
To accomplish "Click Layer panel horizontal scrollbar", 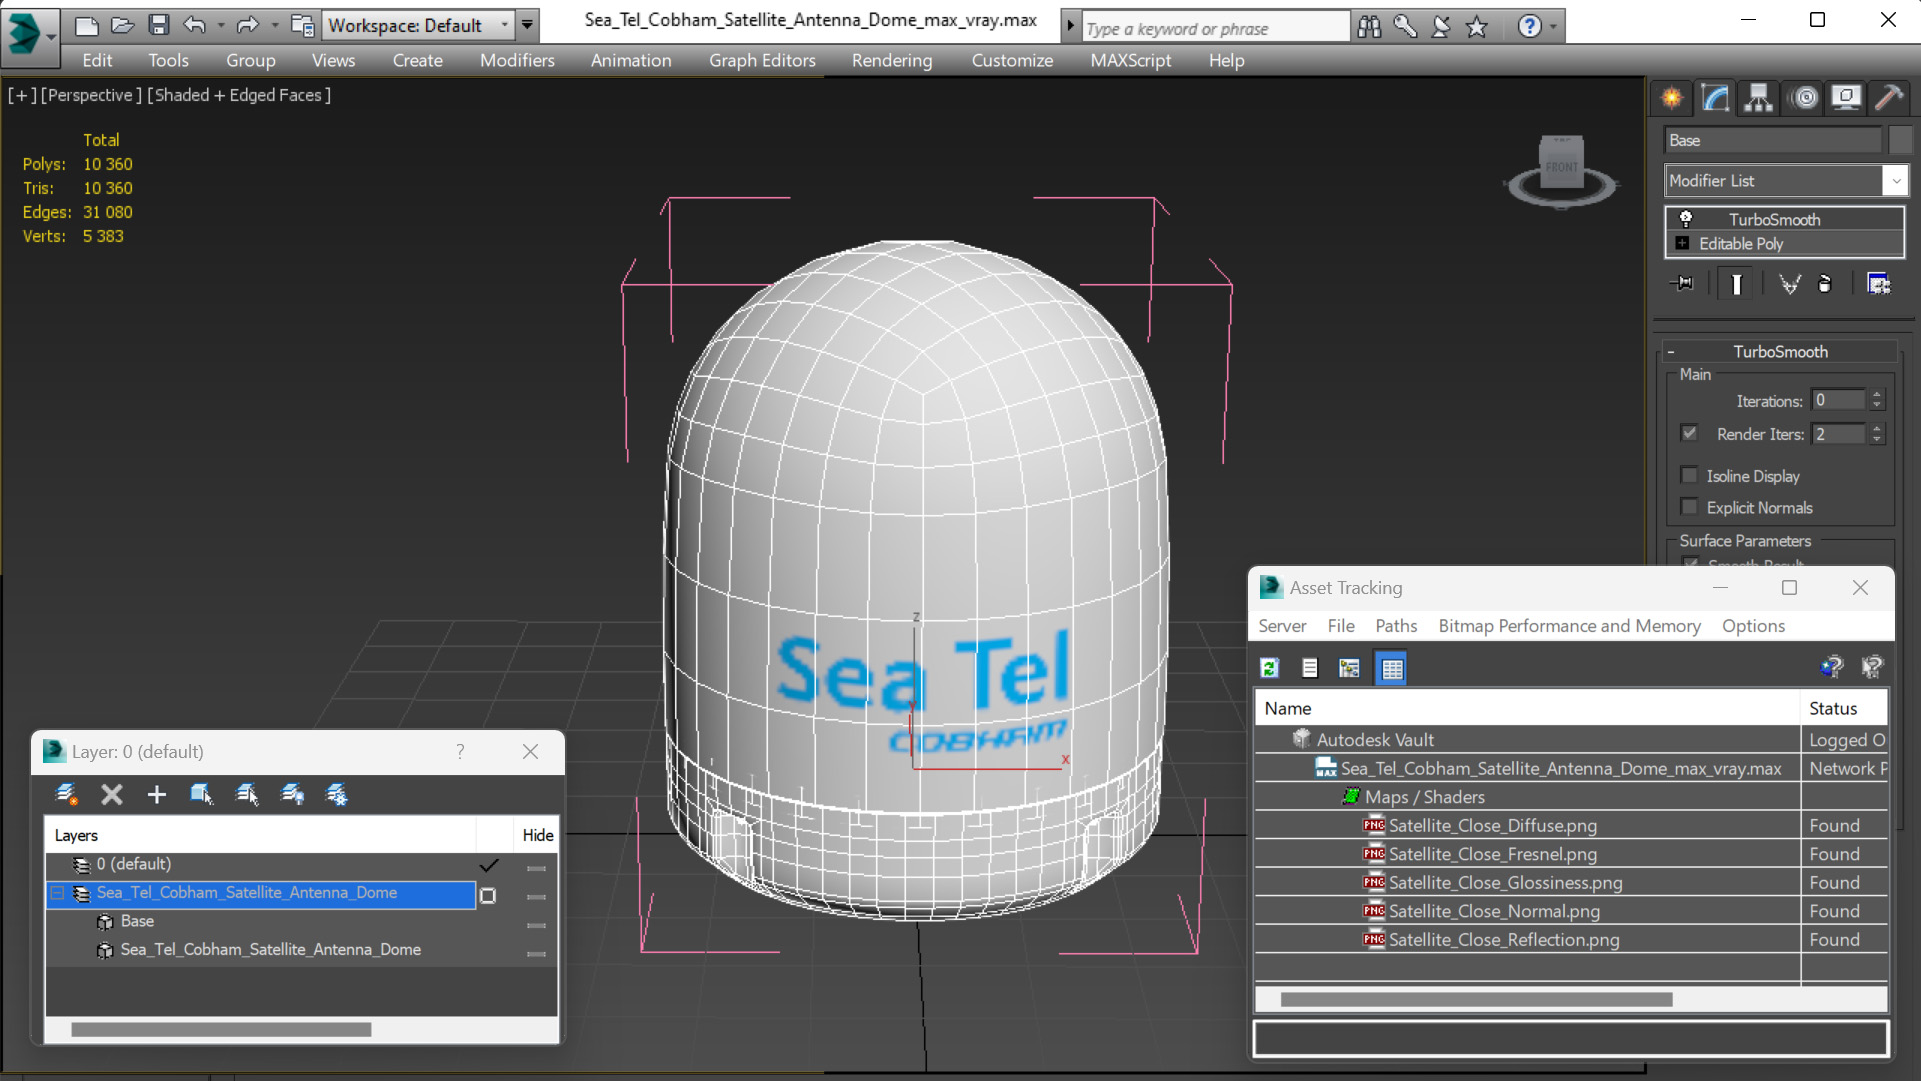I will [221, 1030].
